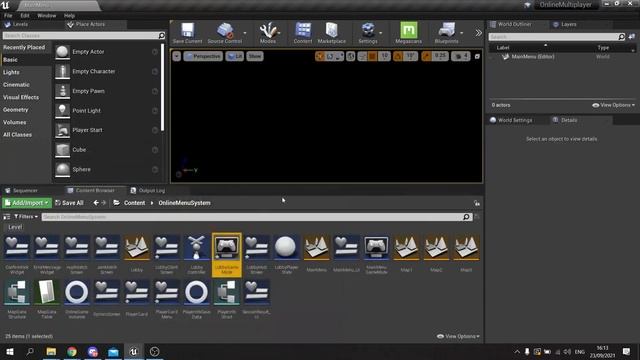Open the Help menu
640x360 pixels.
point(69,16)
